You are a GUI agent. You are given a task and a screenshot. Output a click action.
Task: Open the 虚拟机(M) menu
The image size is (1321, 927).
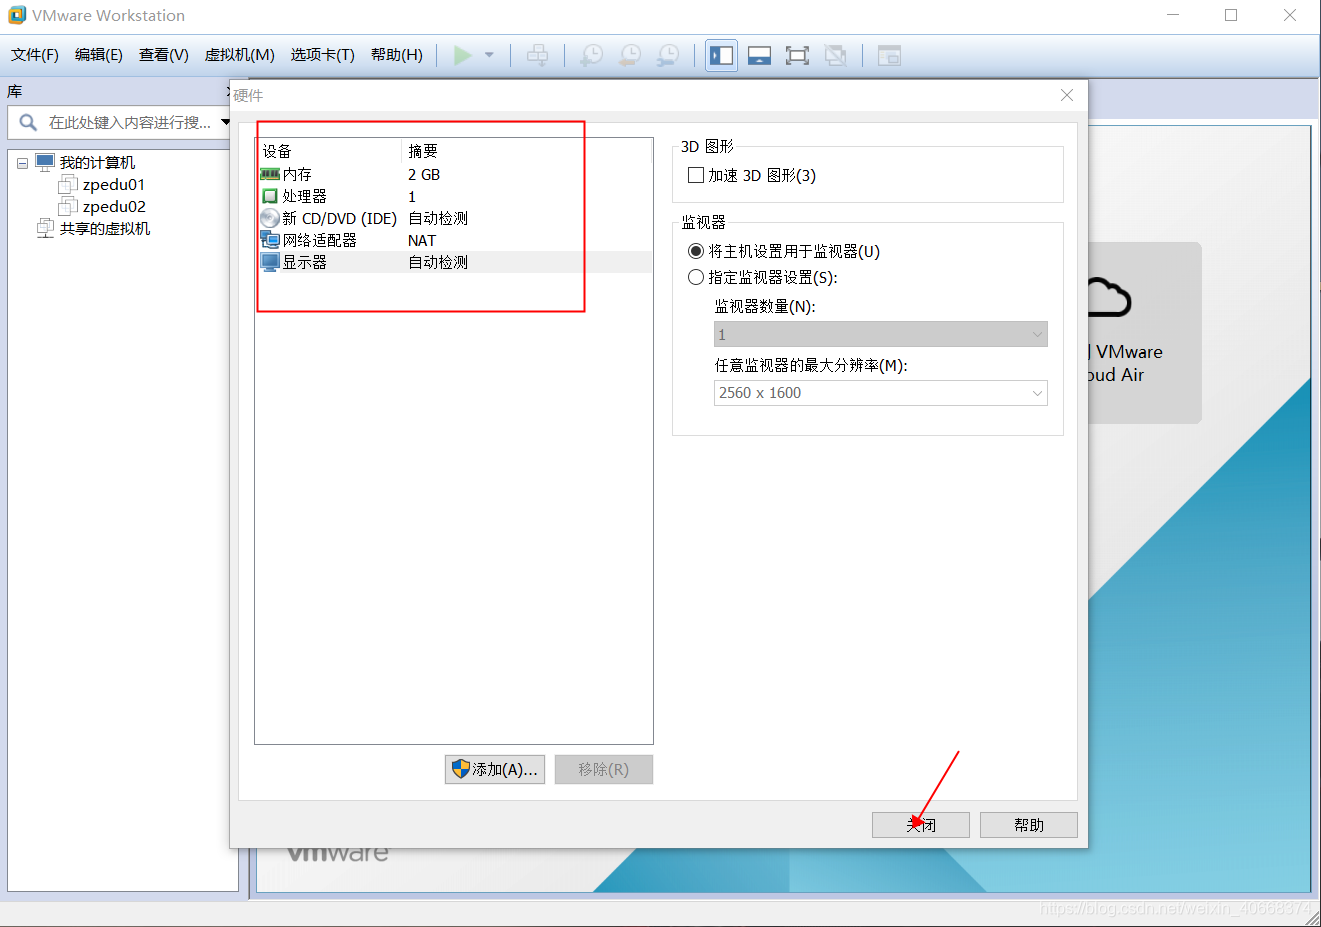(240, 55)
